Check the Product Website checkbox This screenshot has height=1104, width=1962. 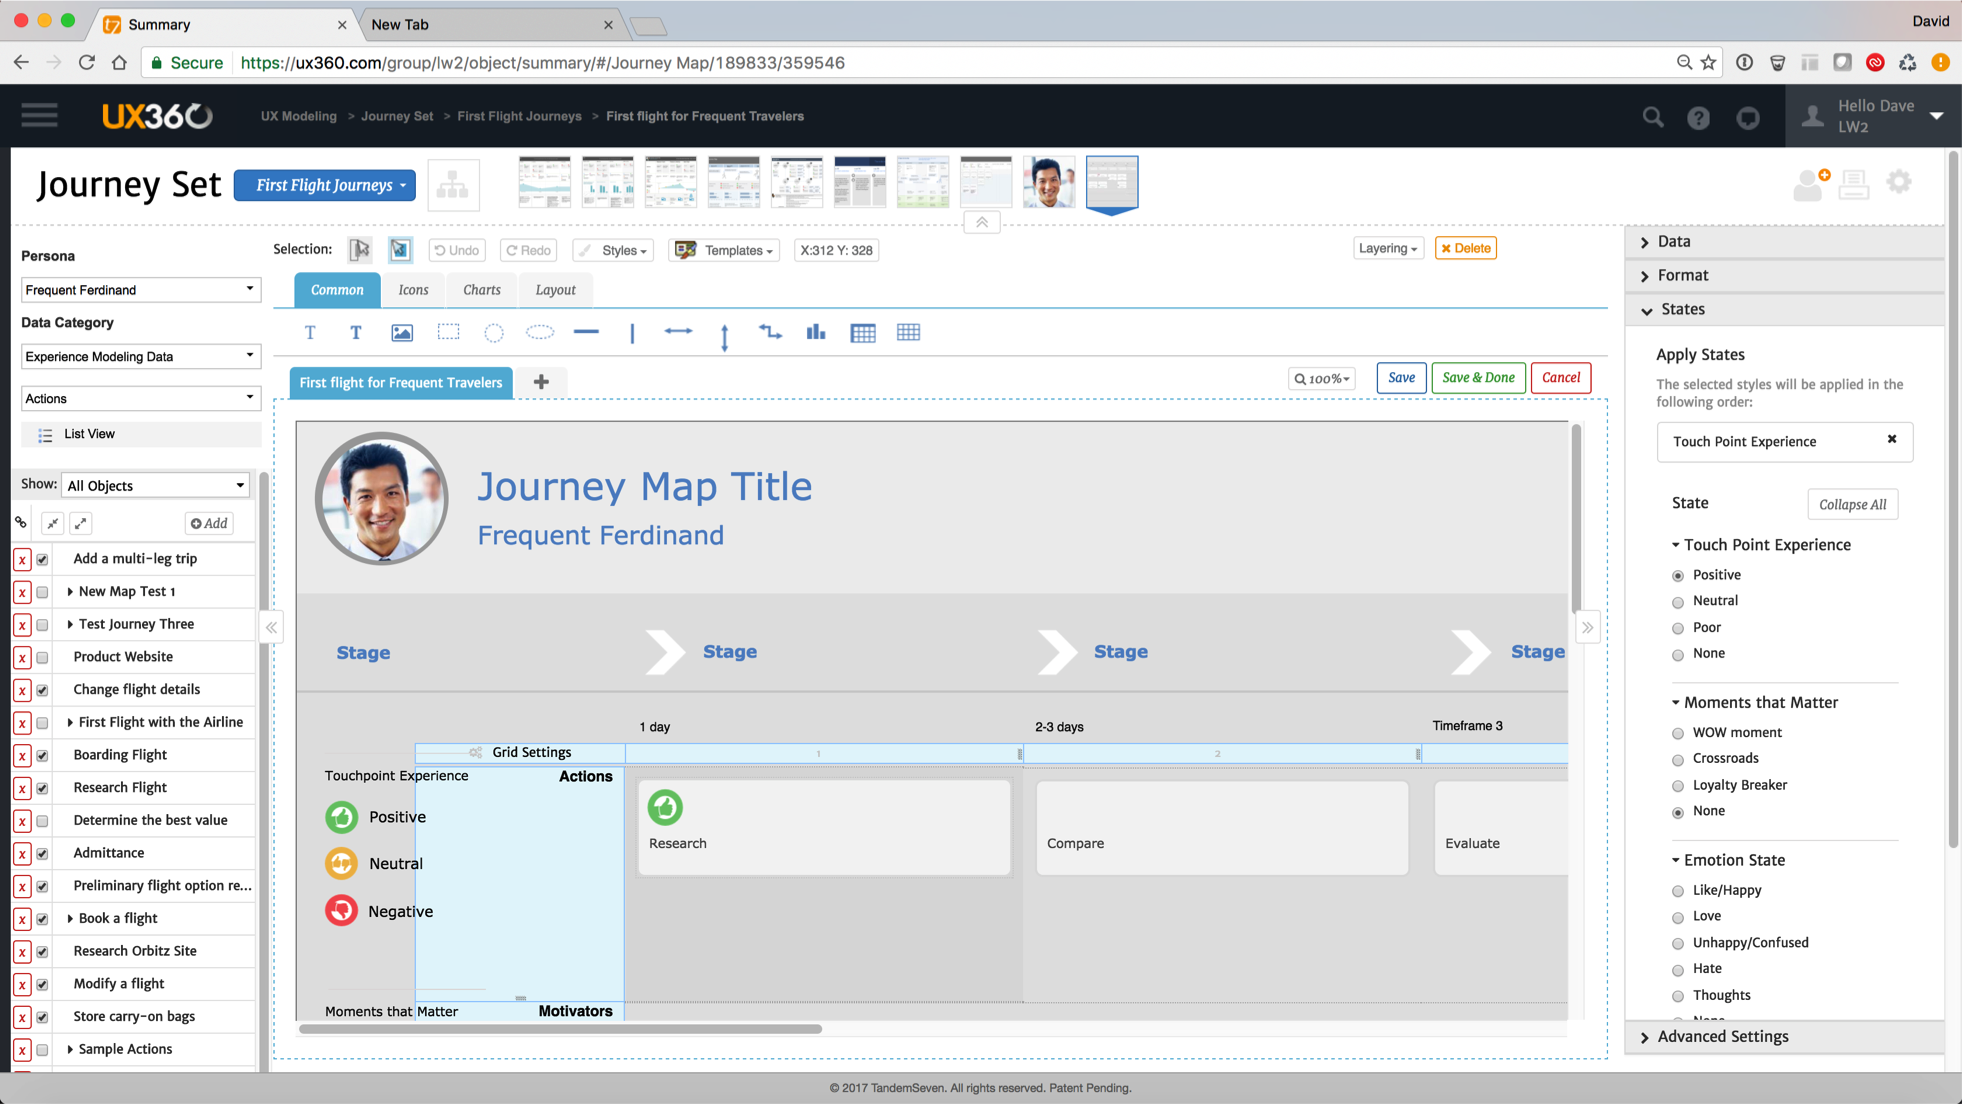(x=43, y=657)
